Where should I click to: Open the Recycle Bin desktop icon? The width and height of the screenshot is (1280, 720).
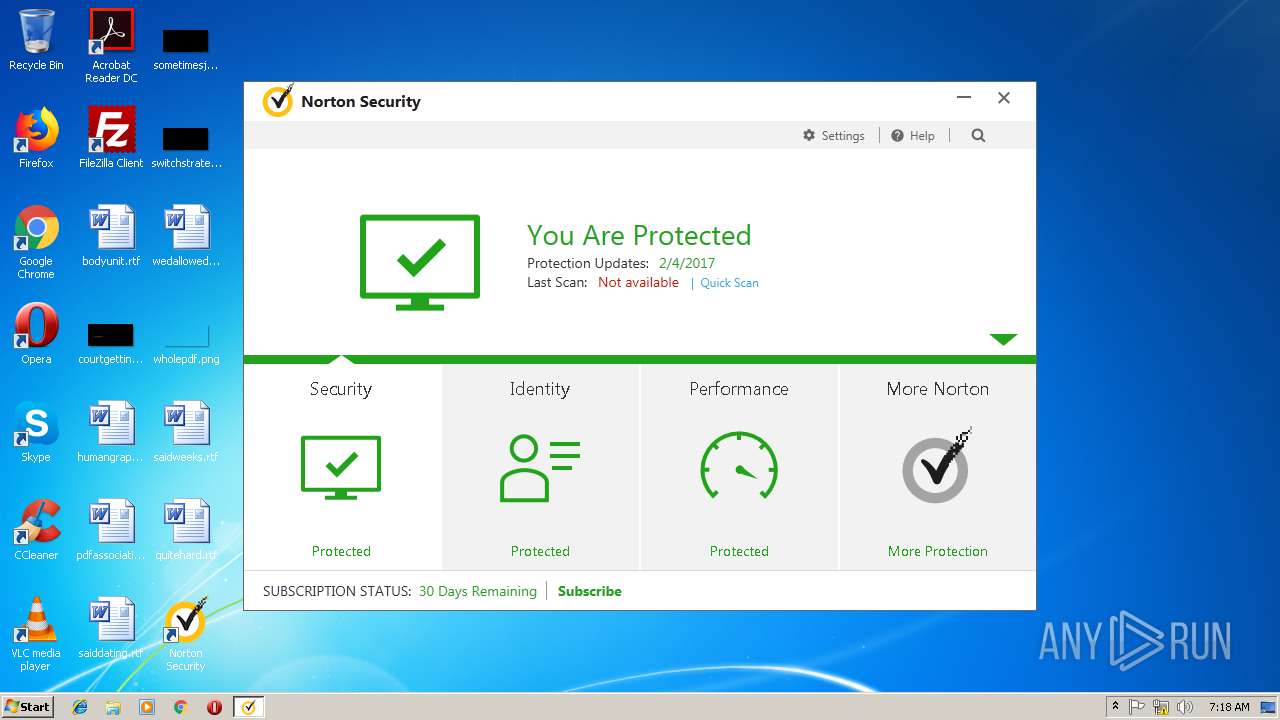[36, 40]
